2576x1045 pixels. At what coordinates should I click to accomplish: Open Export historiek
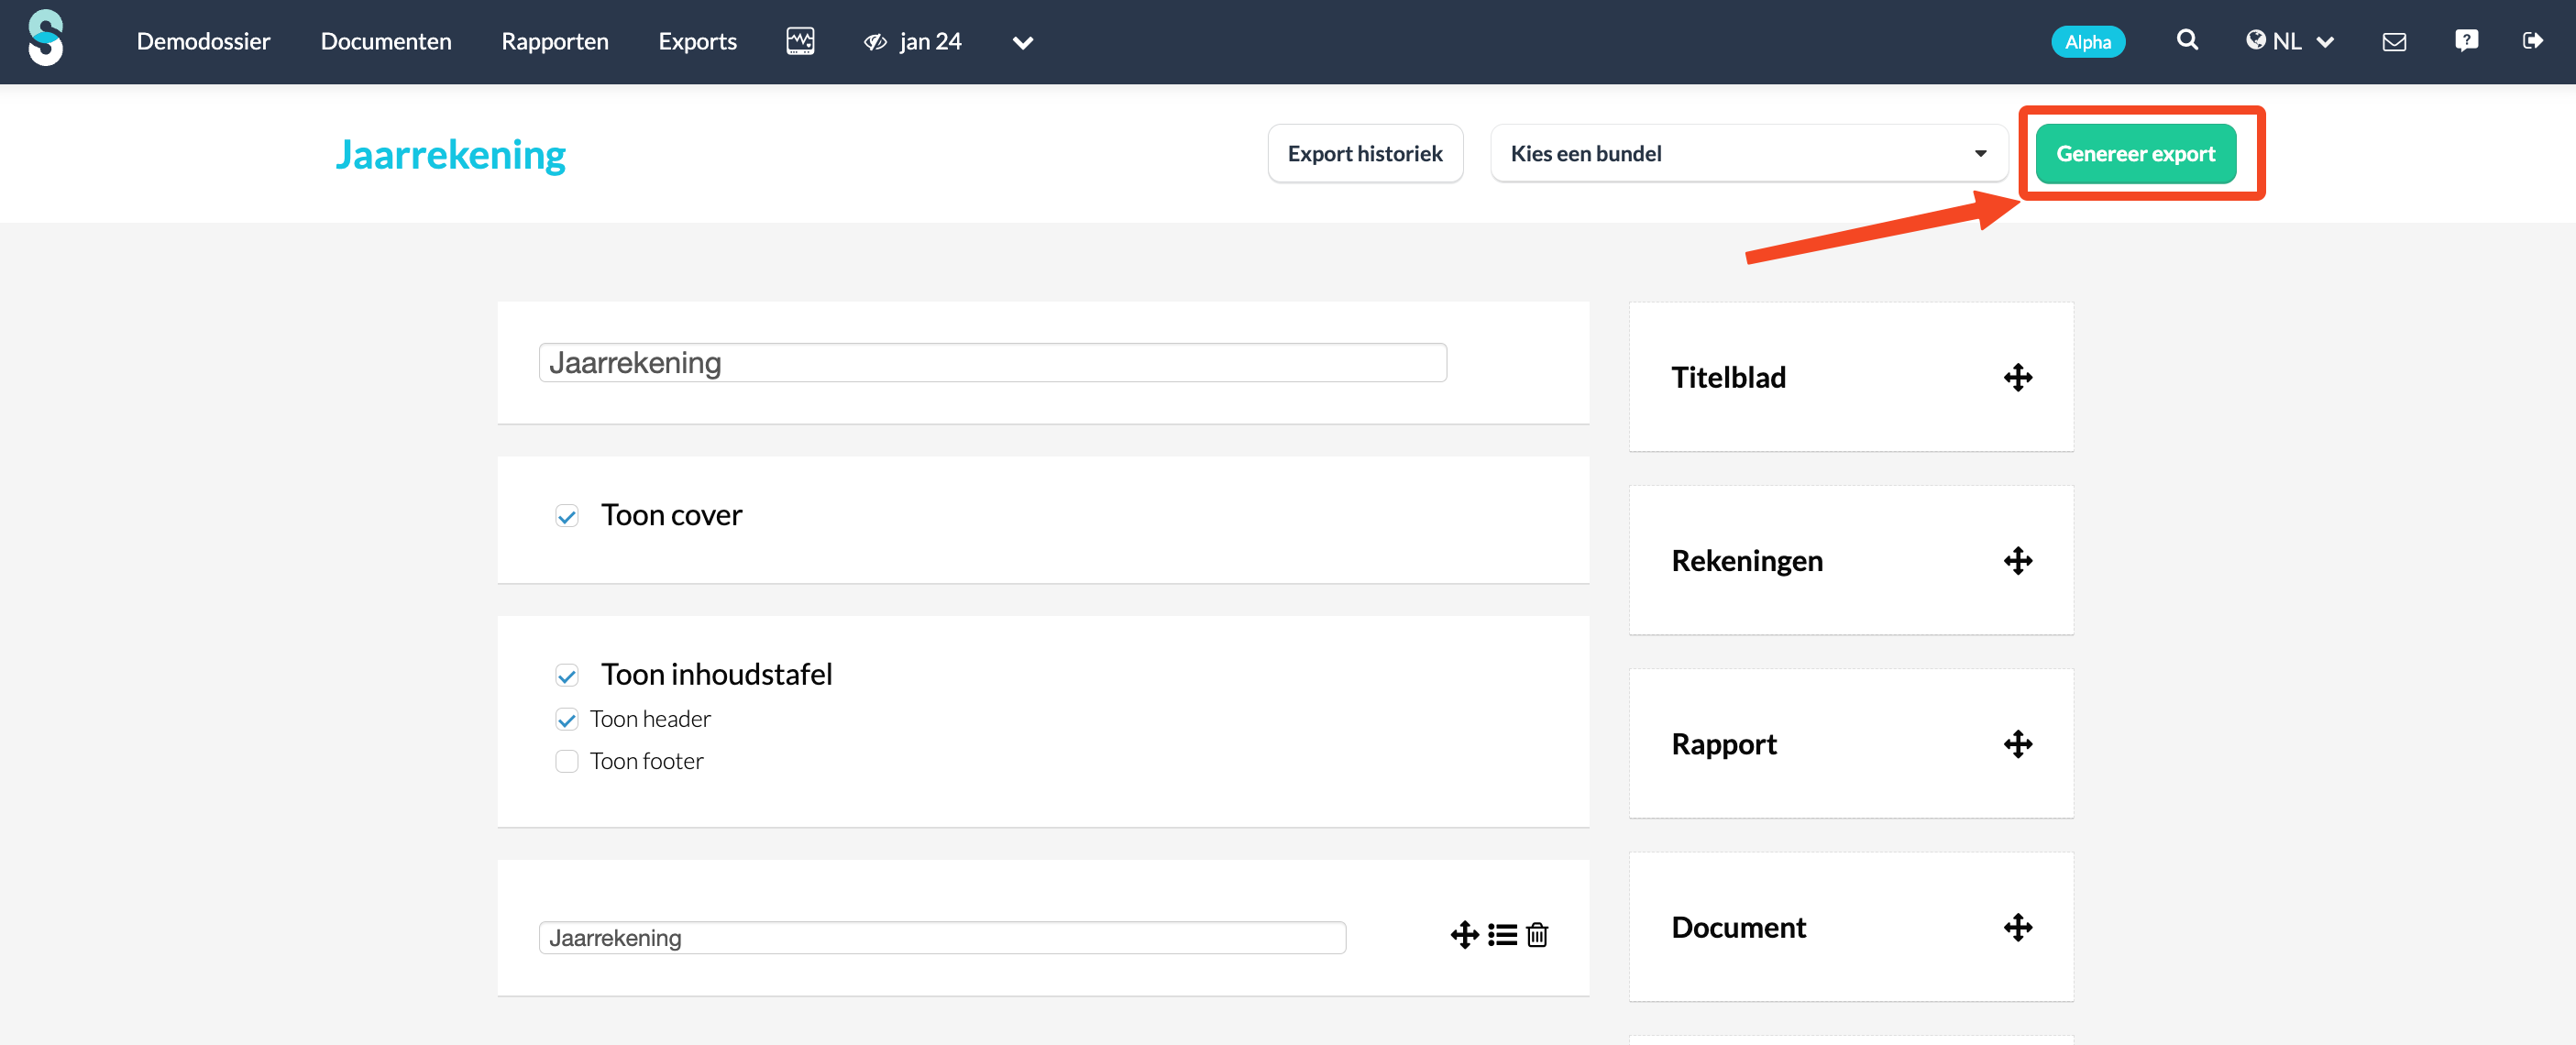click(x=1364, y=154)
